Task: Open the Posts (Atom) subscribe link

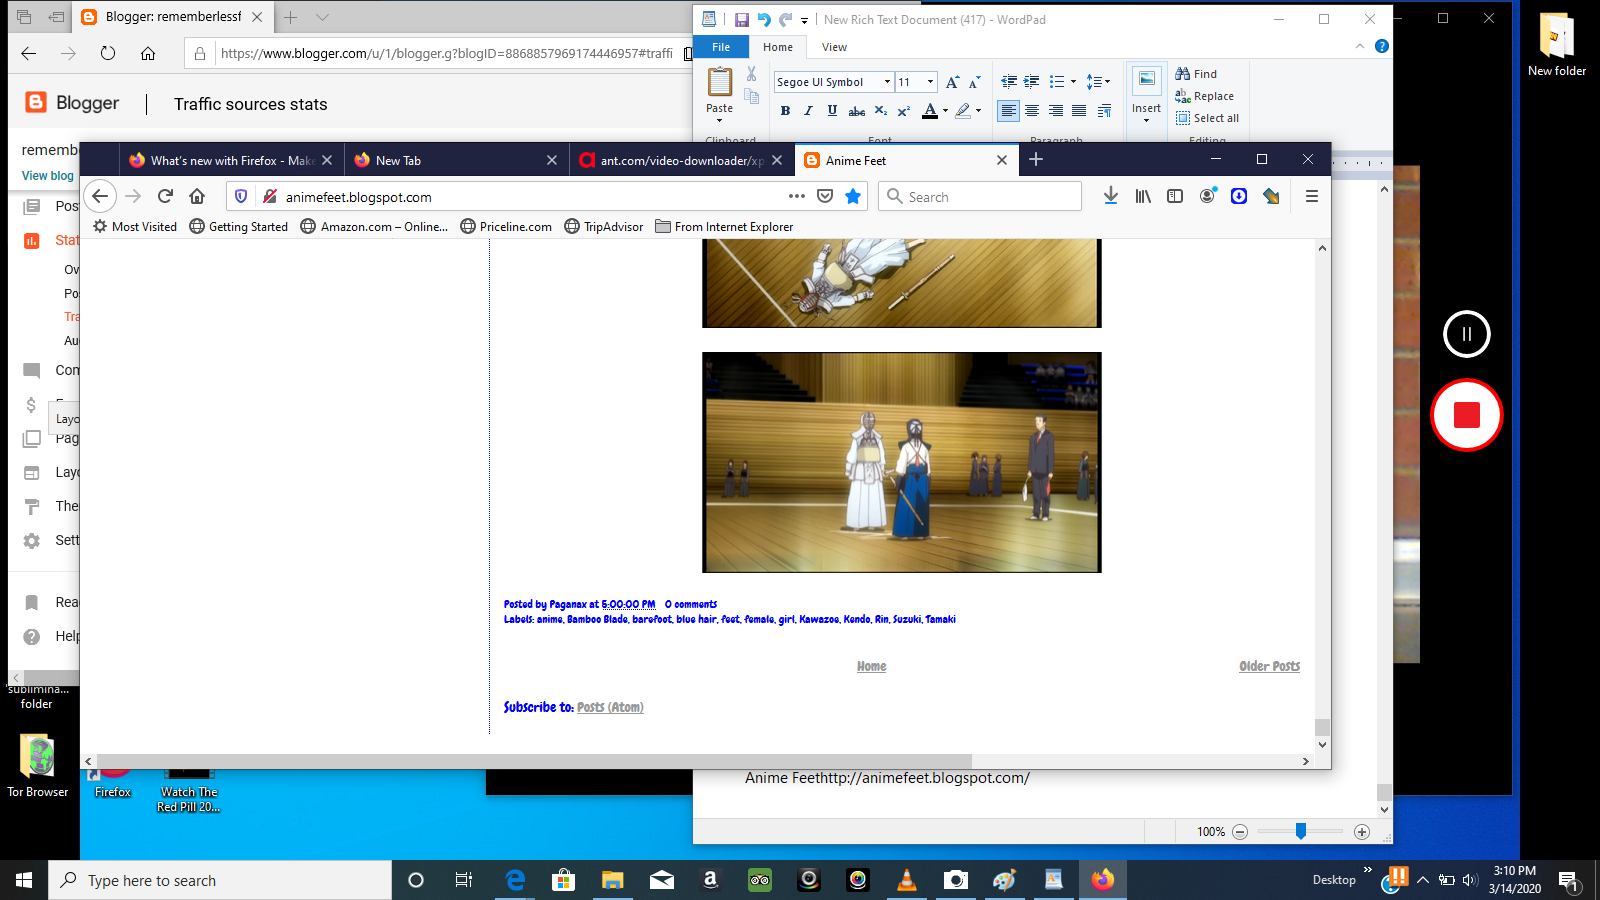Action: point(610,707)
